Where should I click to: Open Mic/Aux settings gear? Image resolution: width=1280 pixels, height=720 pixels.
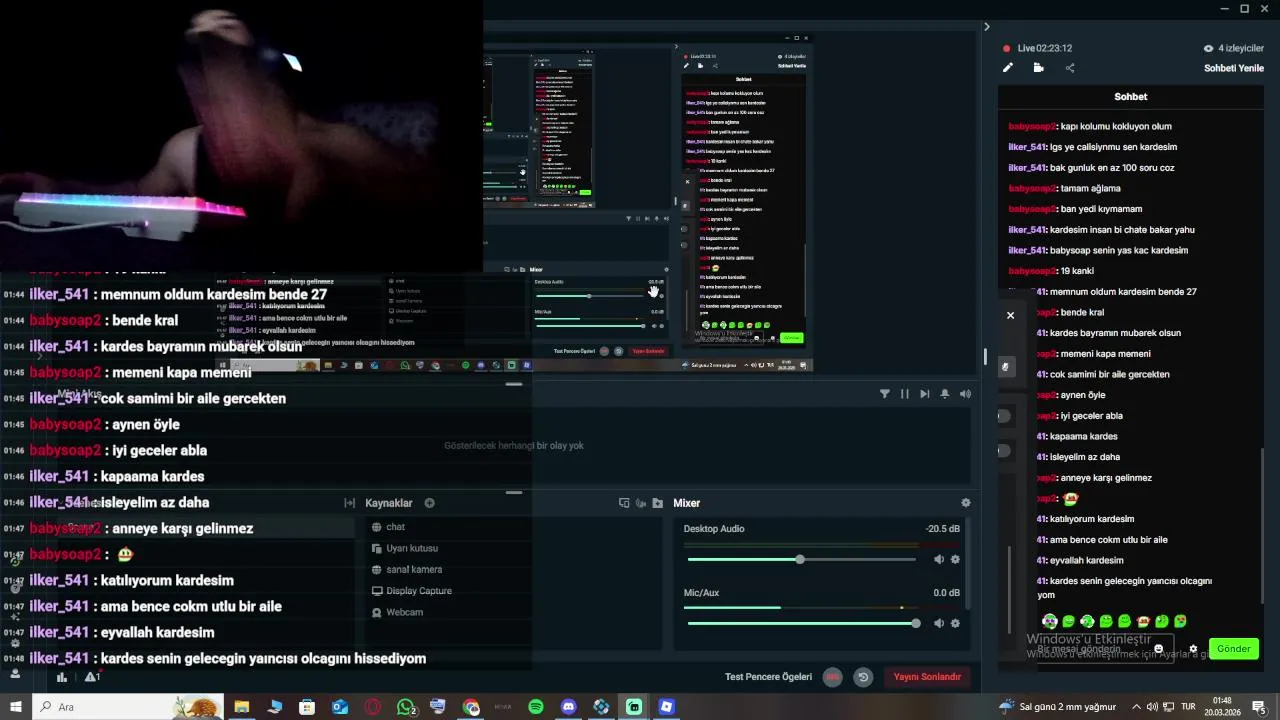(x=955, y=623)
